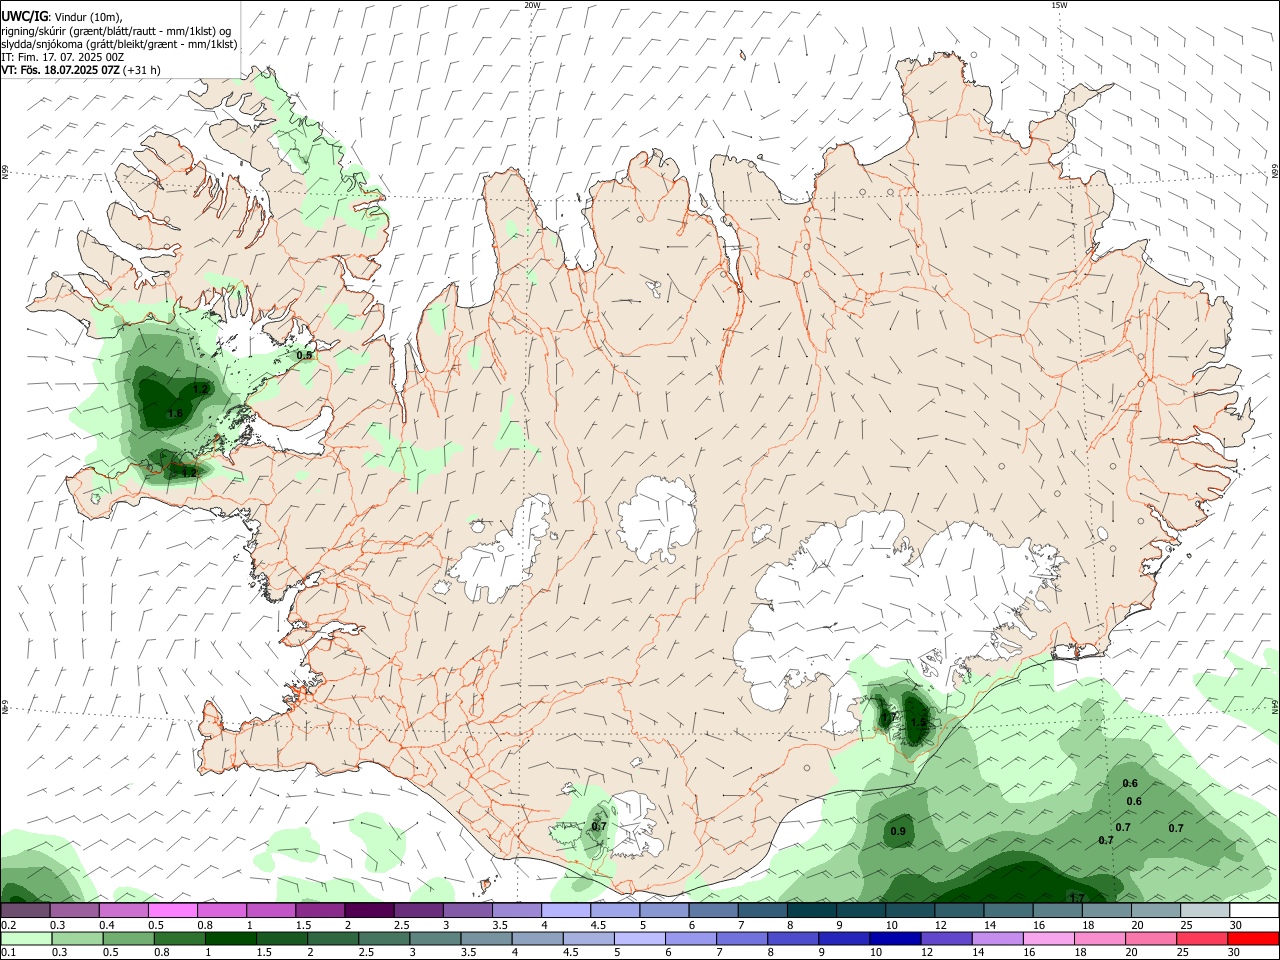Click the '0.1' label in the rain legend
This screenshot has height=960, width=1280.
click(9, 952)
